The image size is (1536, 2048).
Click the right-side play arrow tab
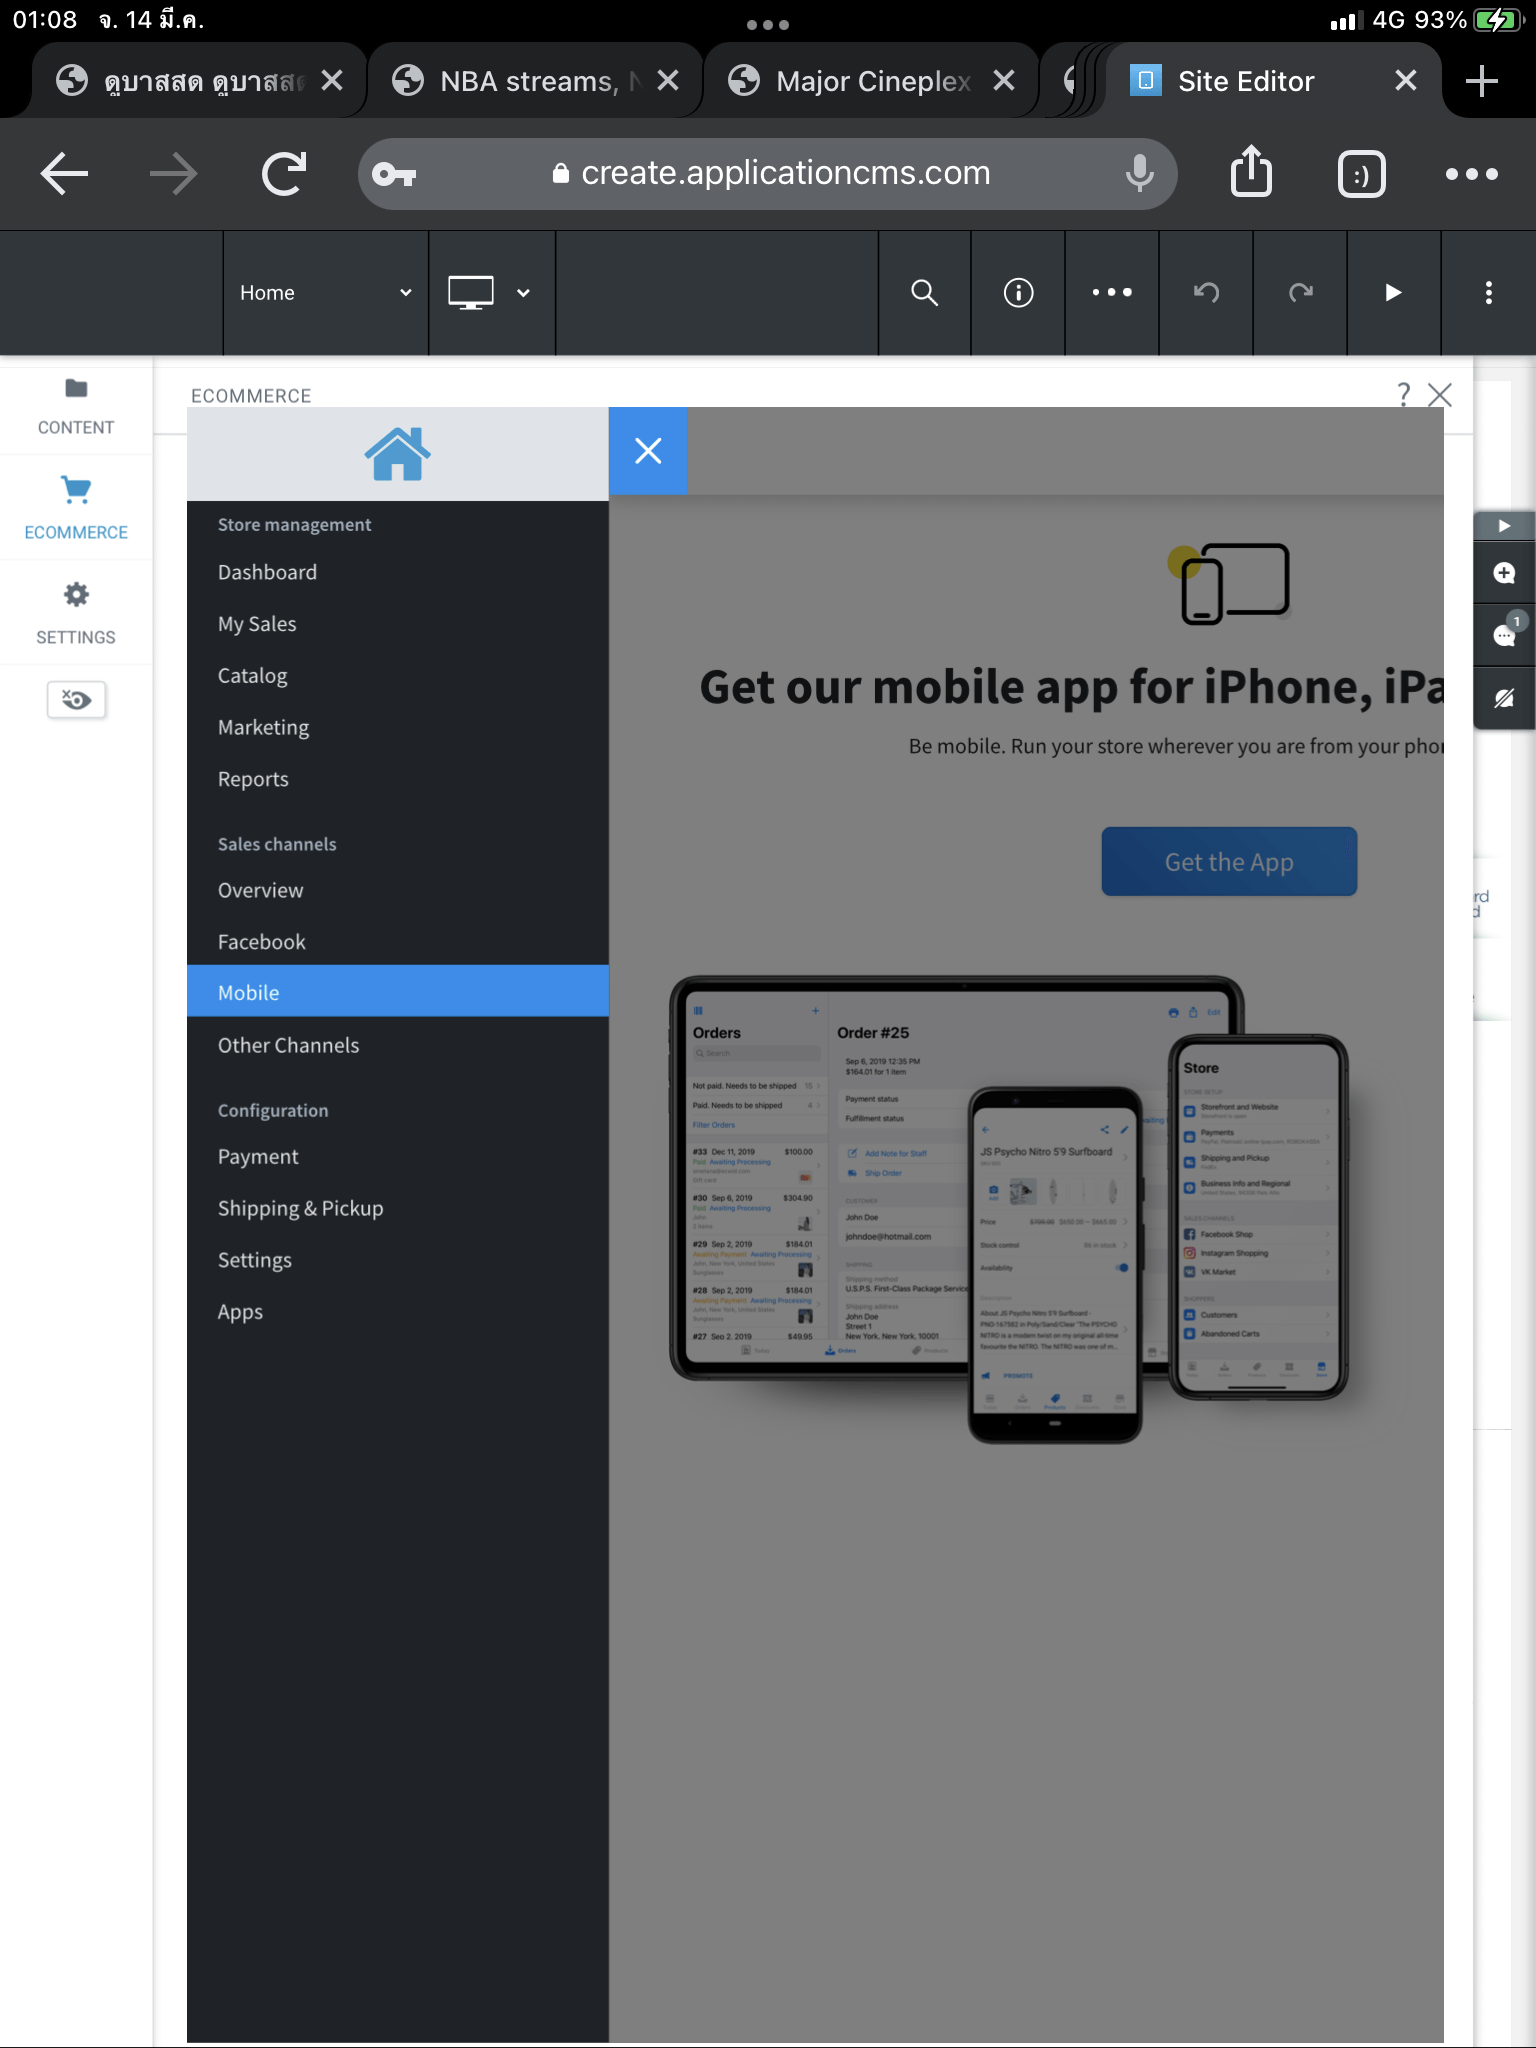(1504, 526)
